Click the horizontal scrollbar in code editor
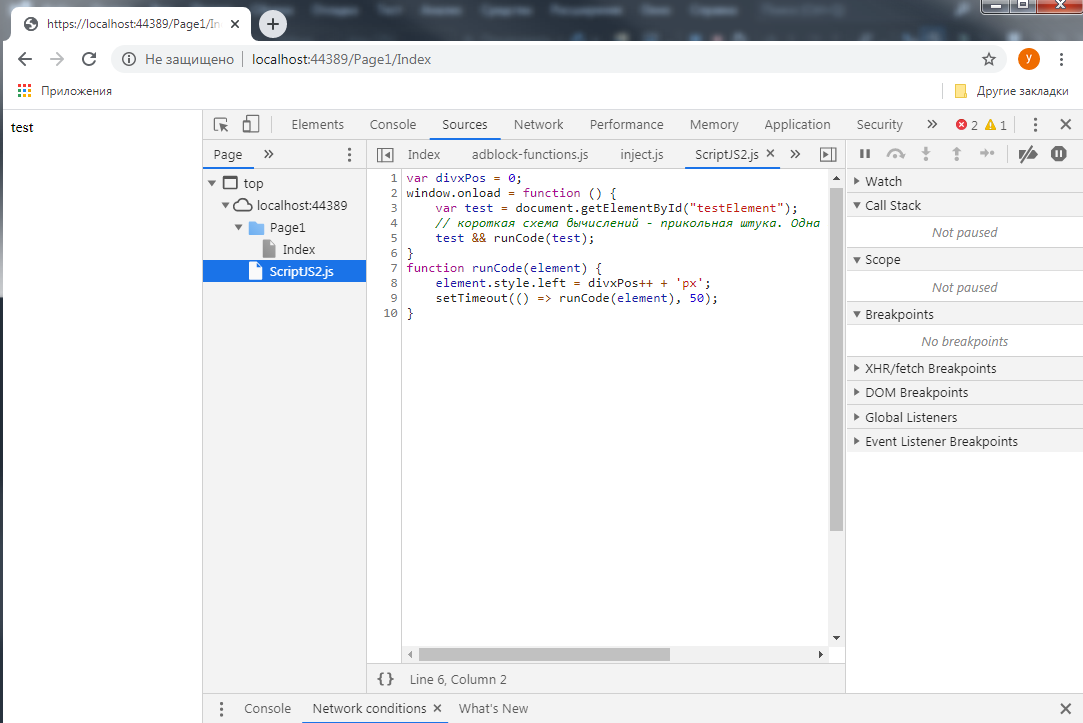Screen dimensions: 1083x723 tap(544, 655)
